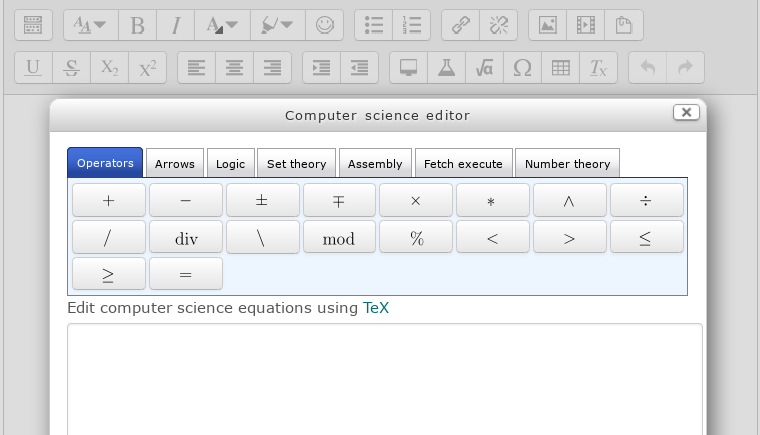Insert an unordered bullet list
Screen dimensions: 760x435
[x=373, y=25]
